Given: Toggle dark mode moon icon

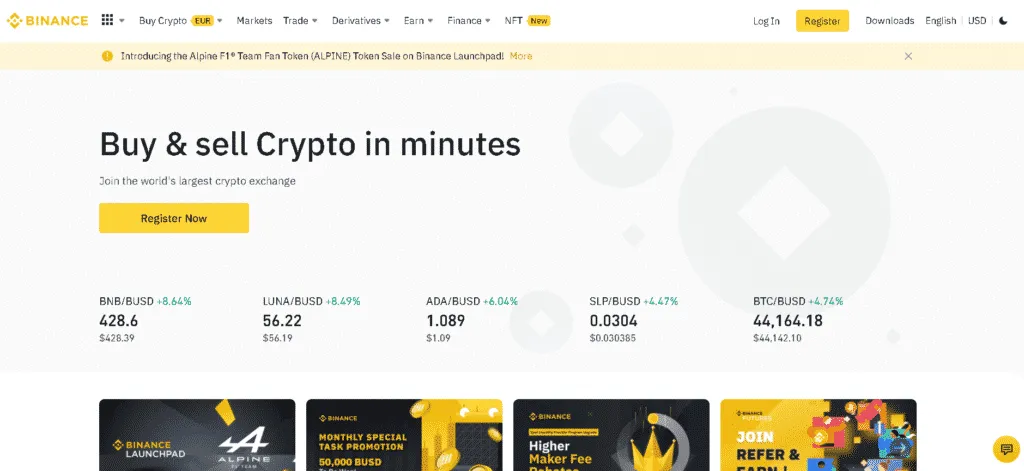Looking at the screenshot, I should tap(1004, 21).
